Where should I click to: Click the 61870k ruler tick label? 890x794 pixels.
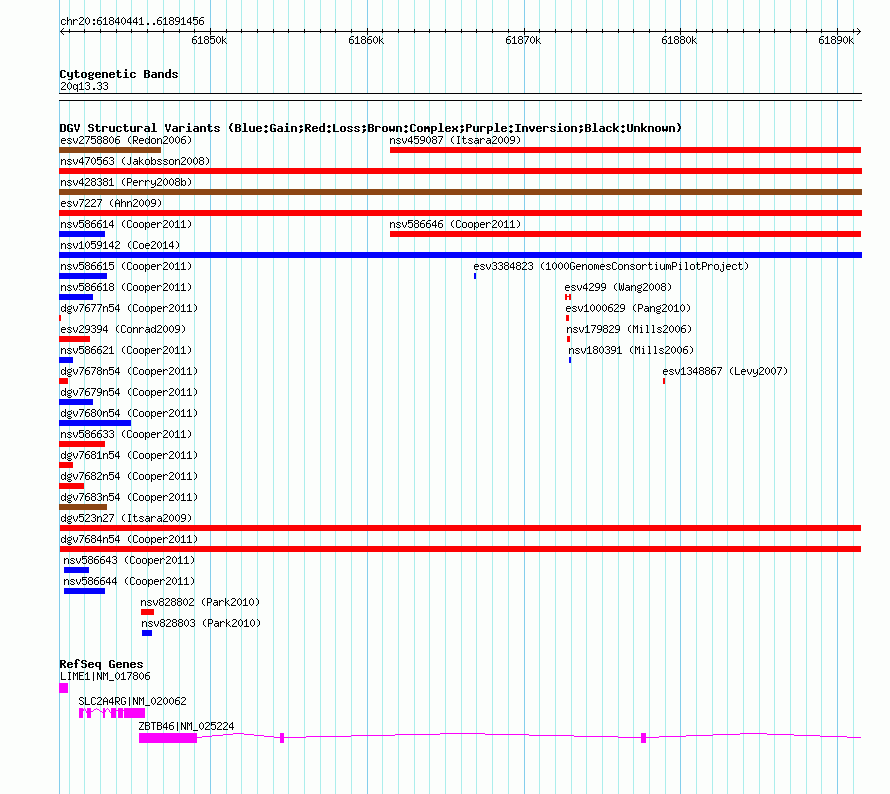(x=523, y=40)
